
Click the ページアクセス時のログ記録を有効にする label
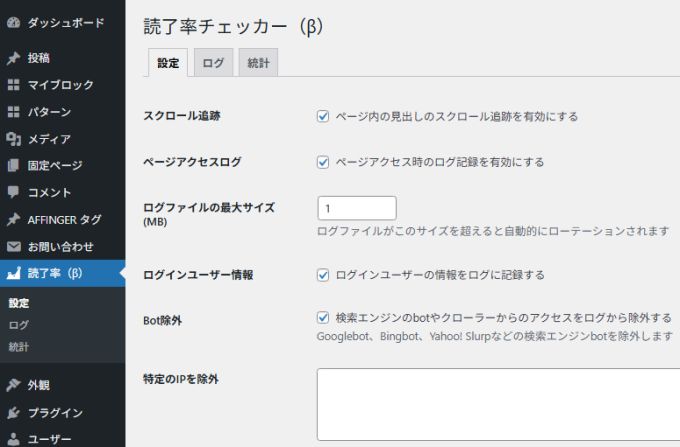tap(440, 162)
